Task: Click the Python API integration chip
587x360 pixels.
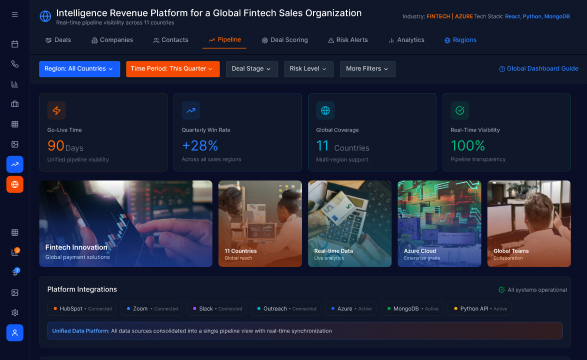Action: point(480,309)
